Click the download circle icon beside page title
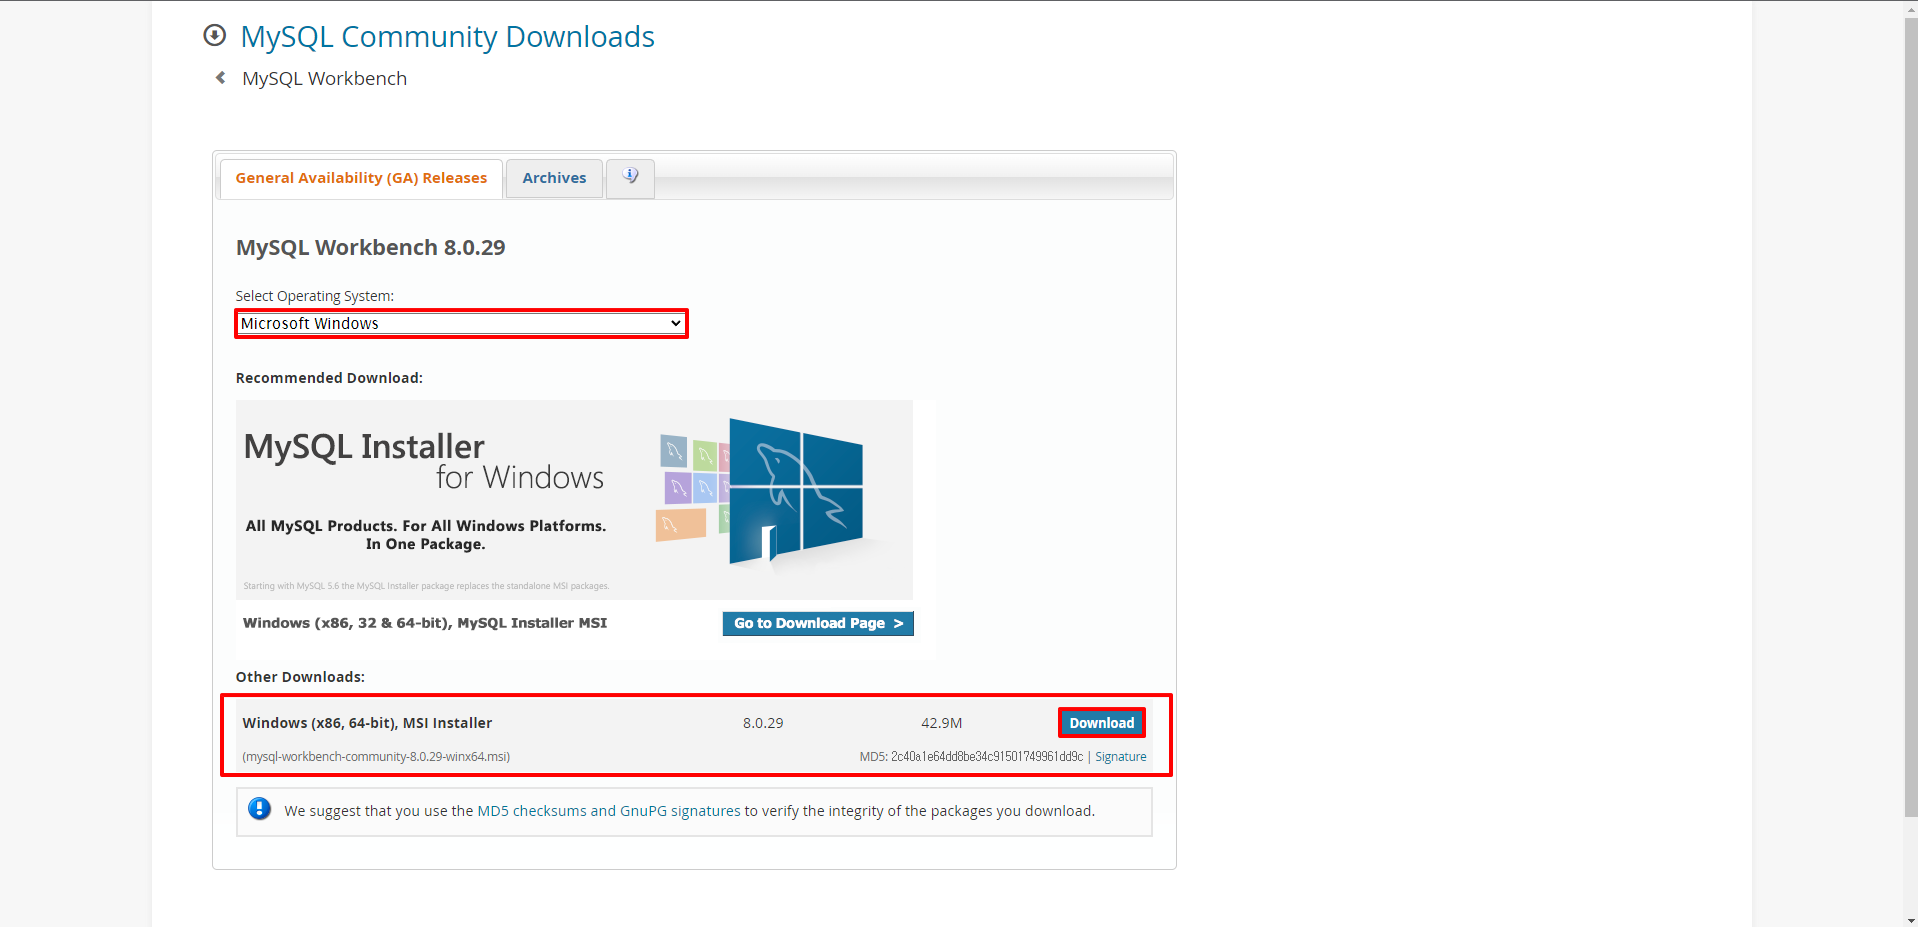 214,36
